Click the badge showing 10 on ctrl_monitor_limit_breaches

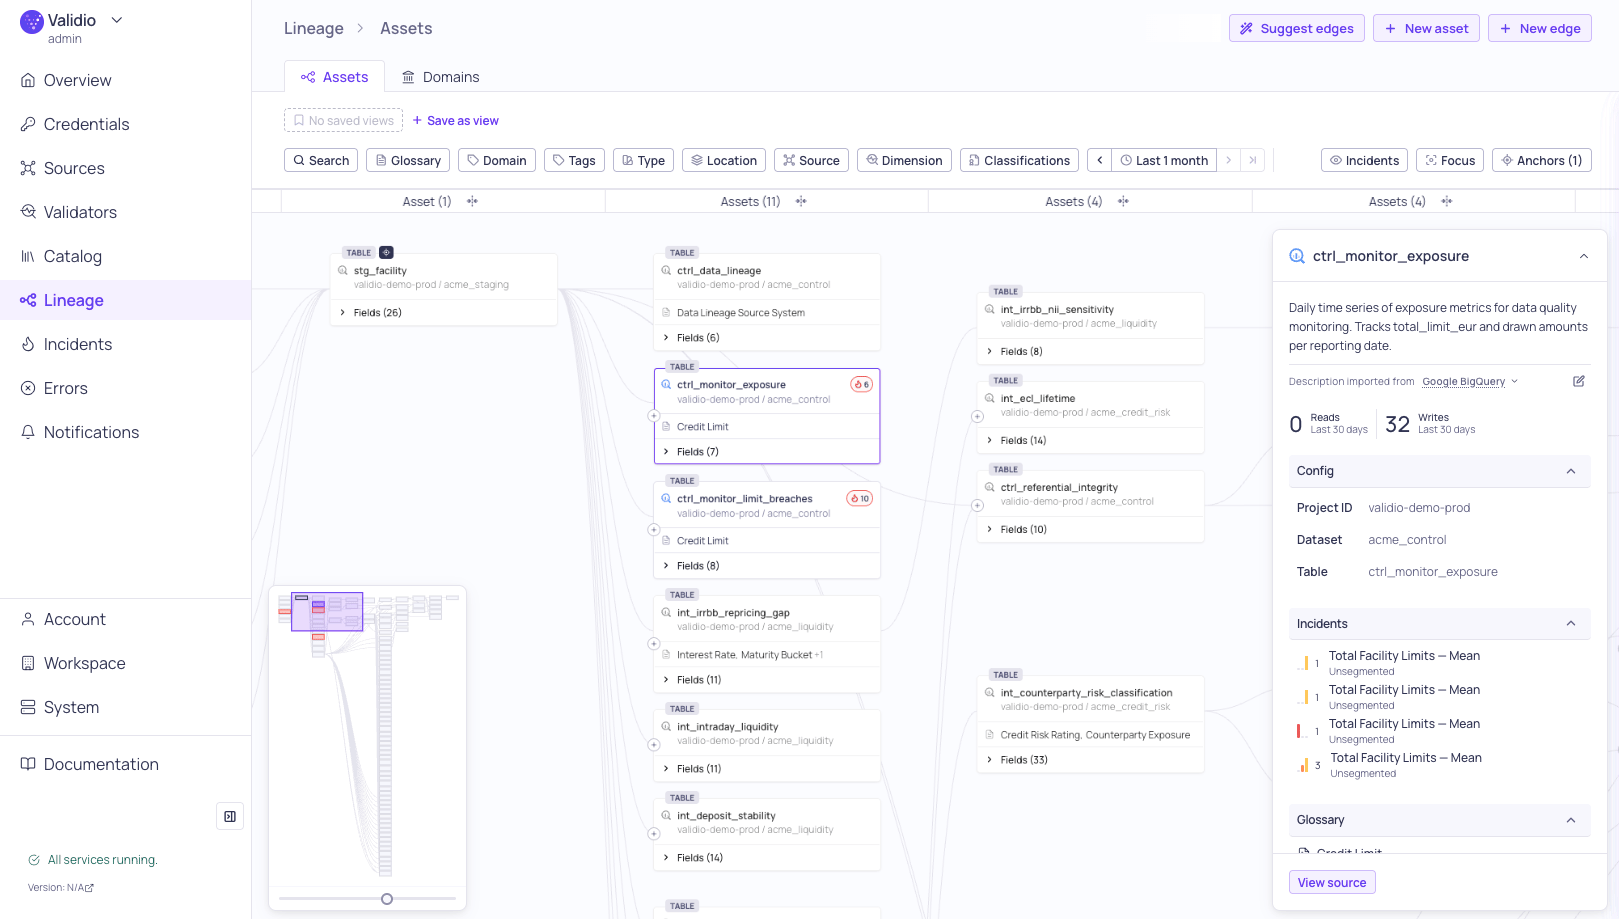tap(860, 498)
